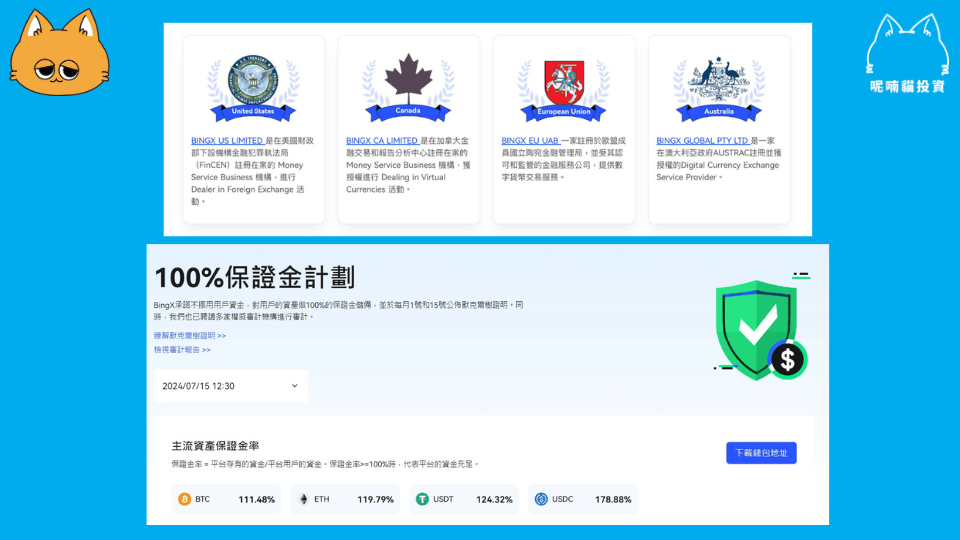Click the dollar sign coin on shield
The image size is (960, 540).
pos(787,359)
